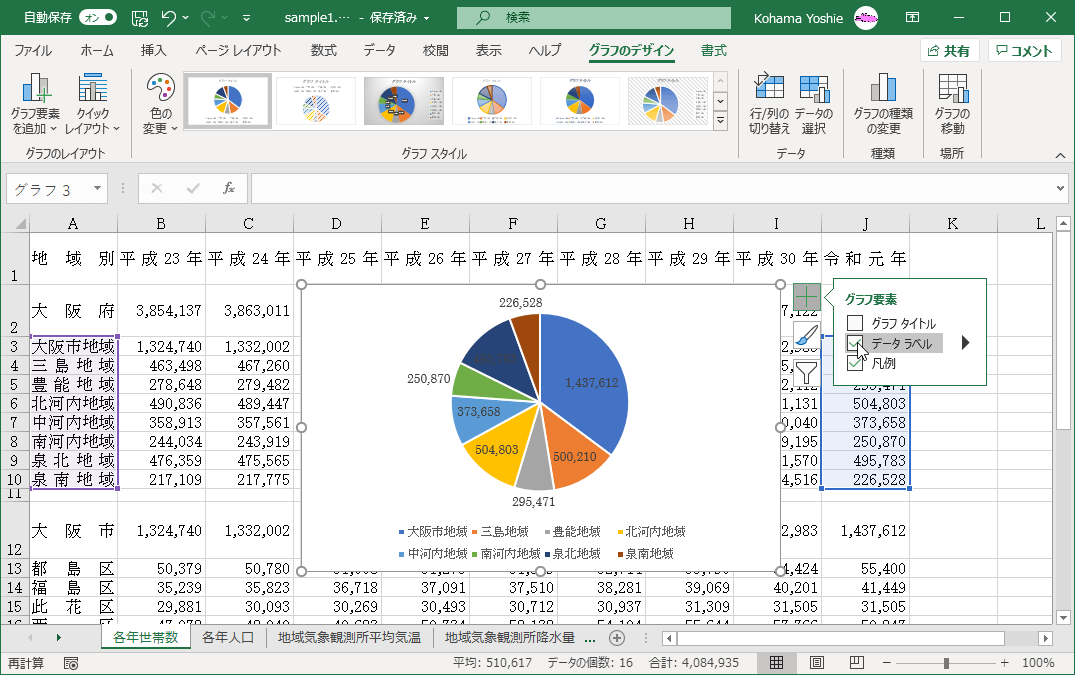Uncheck the Data Labels (データラベル) checkbox
Screen dimensions: 1075x675
point(854,343)
